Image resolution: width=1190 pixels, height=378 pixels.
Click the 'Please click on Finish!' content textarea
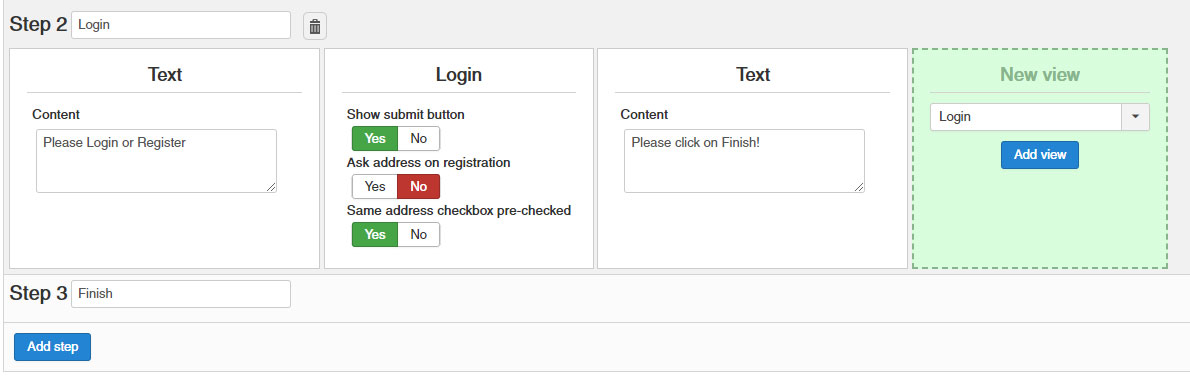pos(745,161)
